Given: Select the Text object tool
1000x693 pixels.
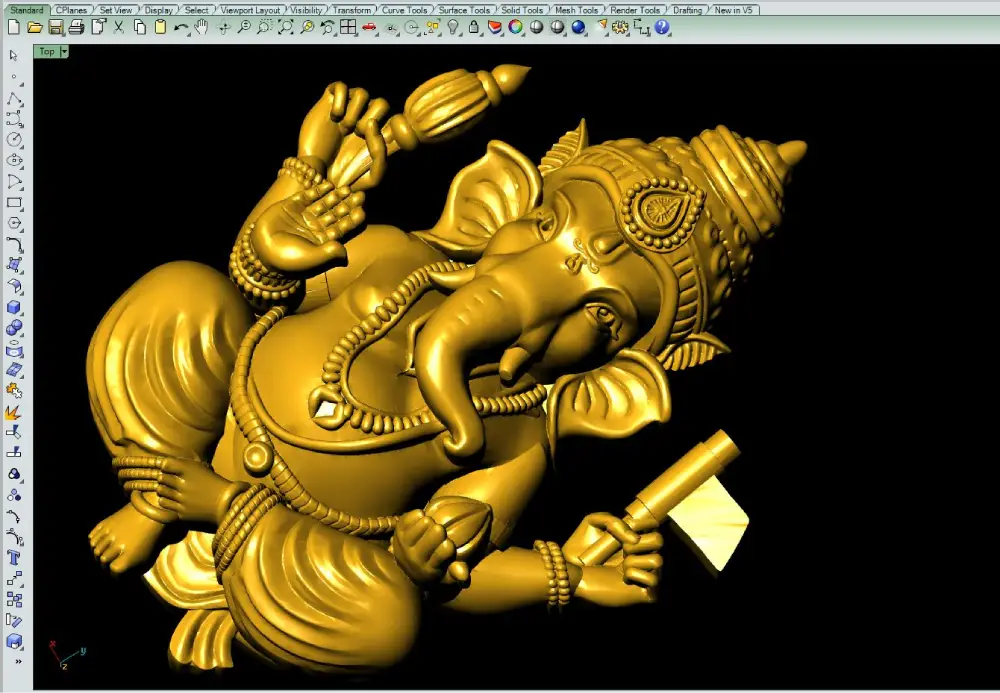Looking at the screenshot, I should tap(14, 558).
